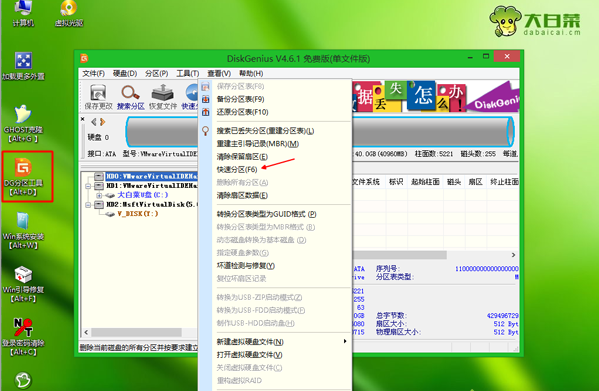Open the 登录密码清除 desktop icon
This screenshot has height=391, width=599.
coord(23,337)
